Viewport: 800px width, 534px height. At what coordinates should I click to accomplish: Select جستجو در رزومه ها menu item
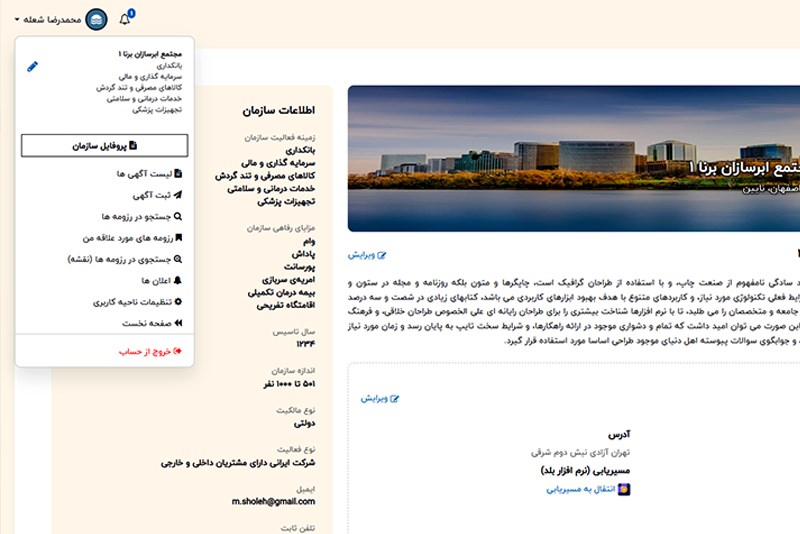tap(141, 216)
